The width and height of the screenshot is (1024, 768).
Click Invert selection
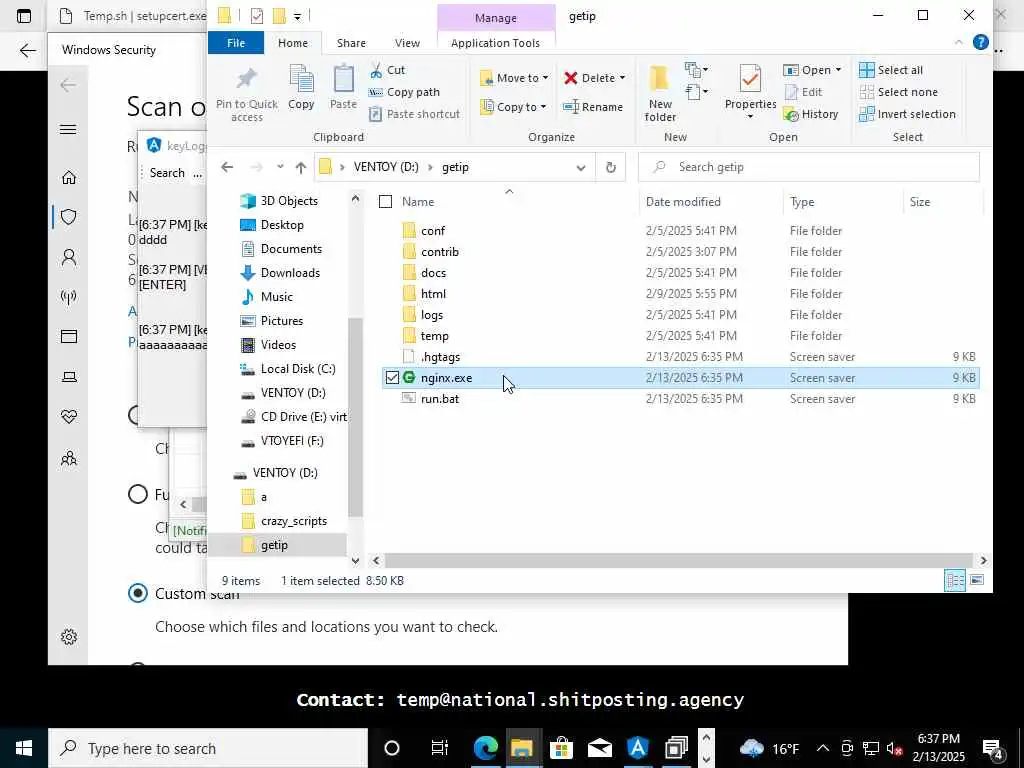pos(907,114)
